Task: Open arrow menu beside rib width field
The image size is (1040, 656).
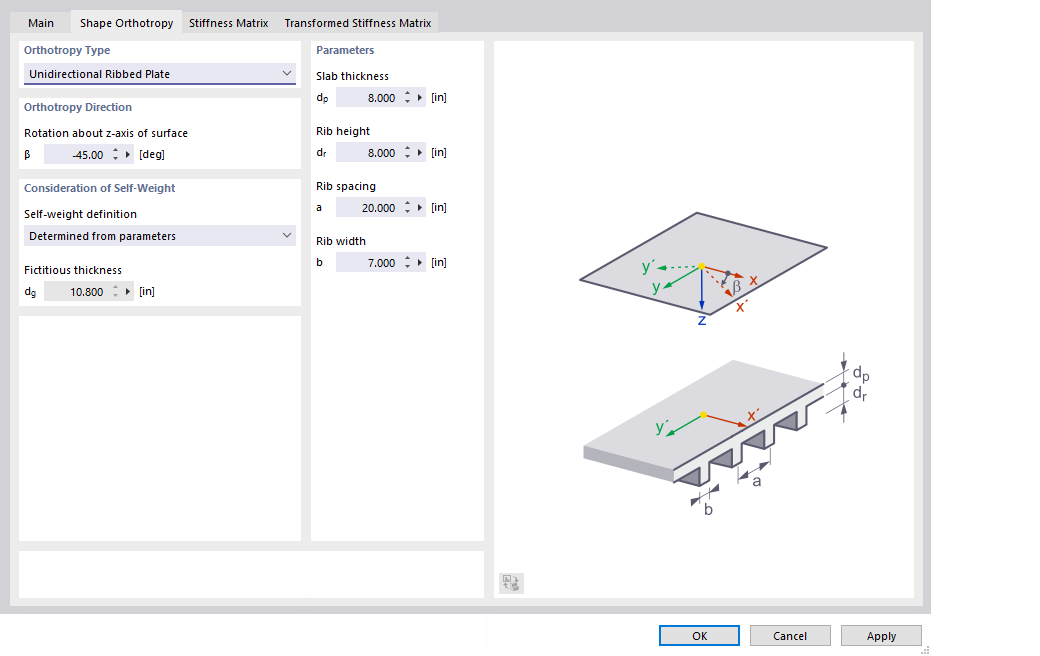Action: [x=420, y=263]
